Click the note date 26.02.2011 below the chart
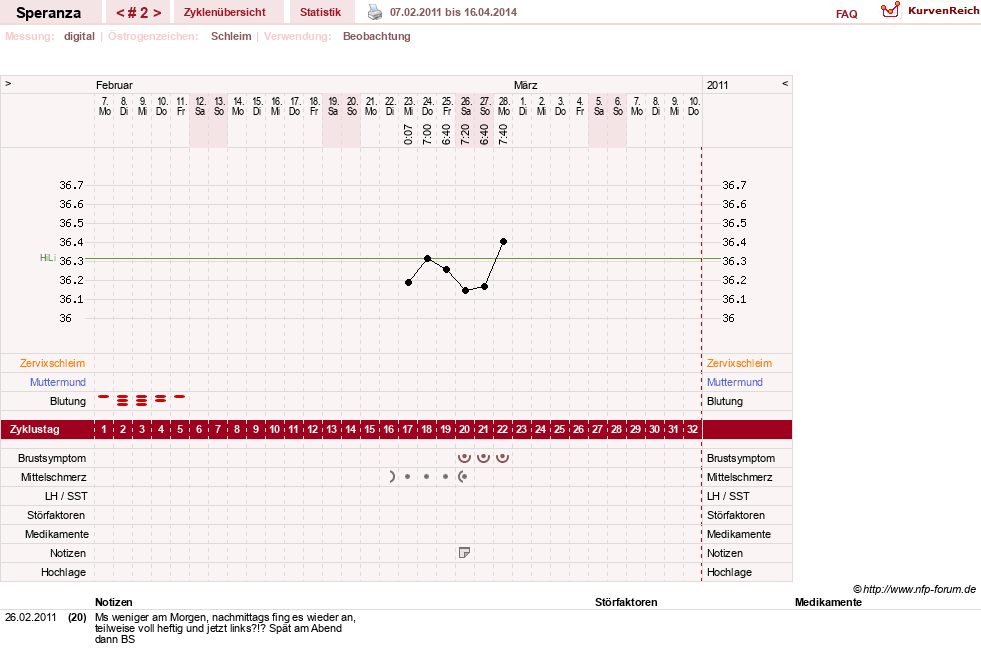Viewport: 981px width, 670px height. point(31,617)
